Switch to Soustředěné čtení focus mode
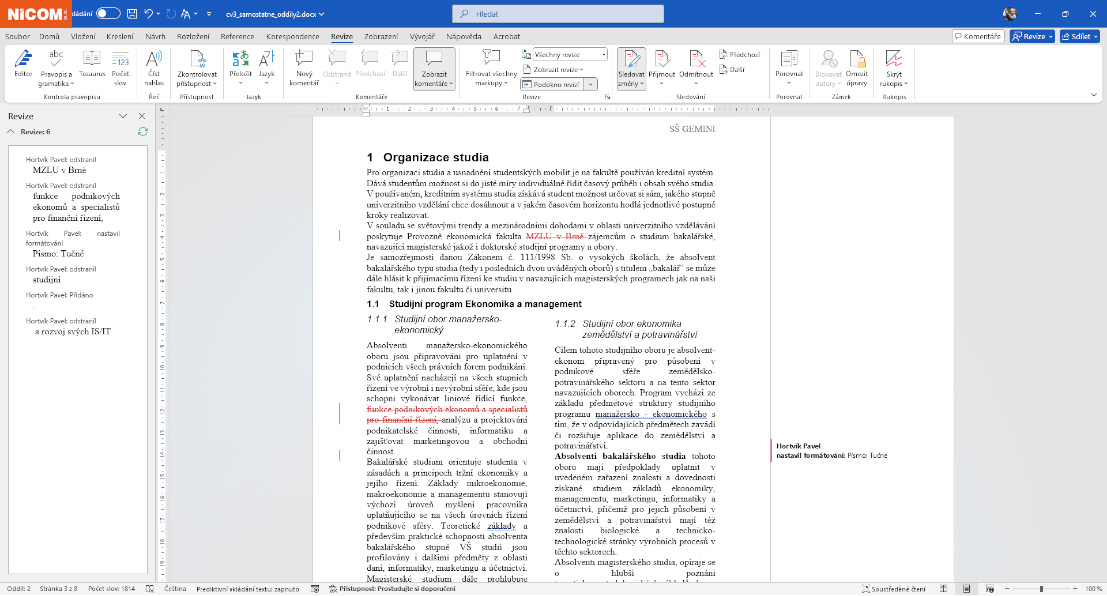Screen dimensions: 1107x596 point(894,589)
